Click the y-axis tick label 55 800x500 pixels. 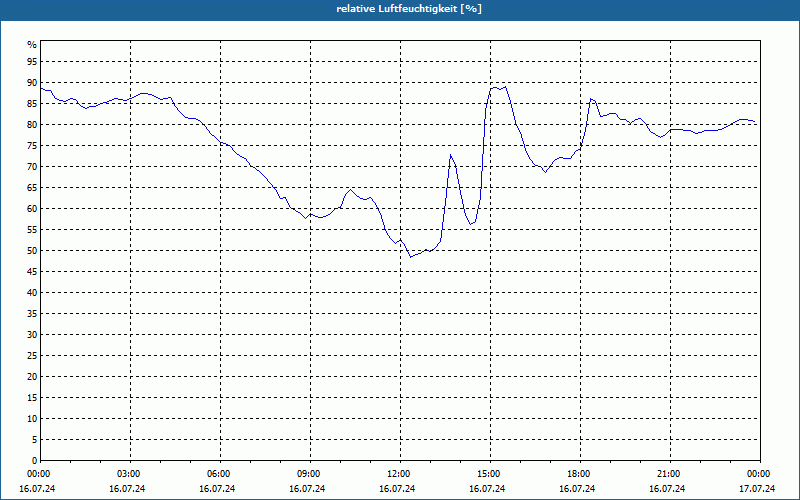pyautogui.click(x=32, y=230)
